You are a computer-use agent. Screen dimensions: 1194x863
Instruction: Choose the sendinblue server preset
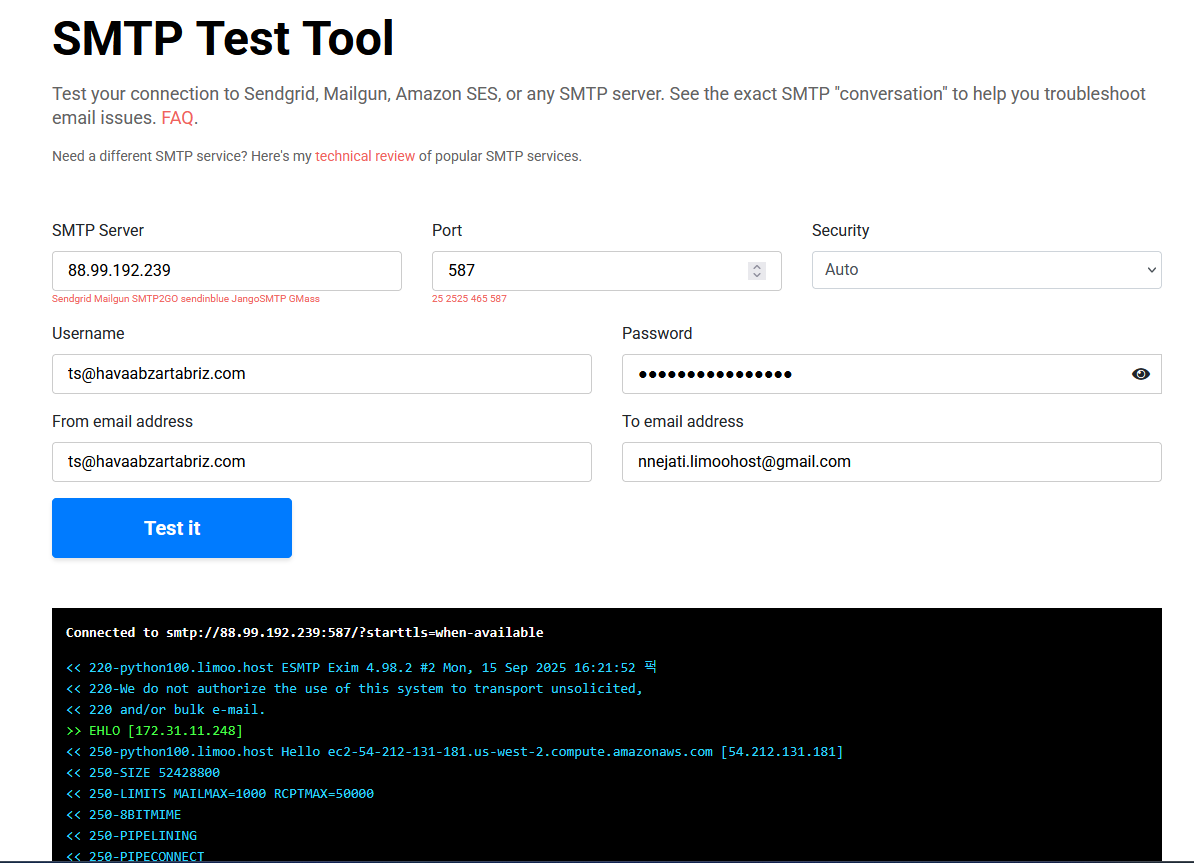tap(205, 299)
